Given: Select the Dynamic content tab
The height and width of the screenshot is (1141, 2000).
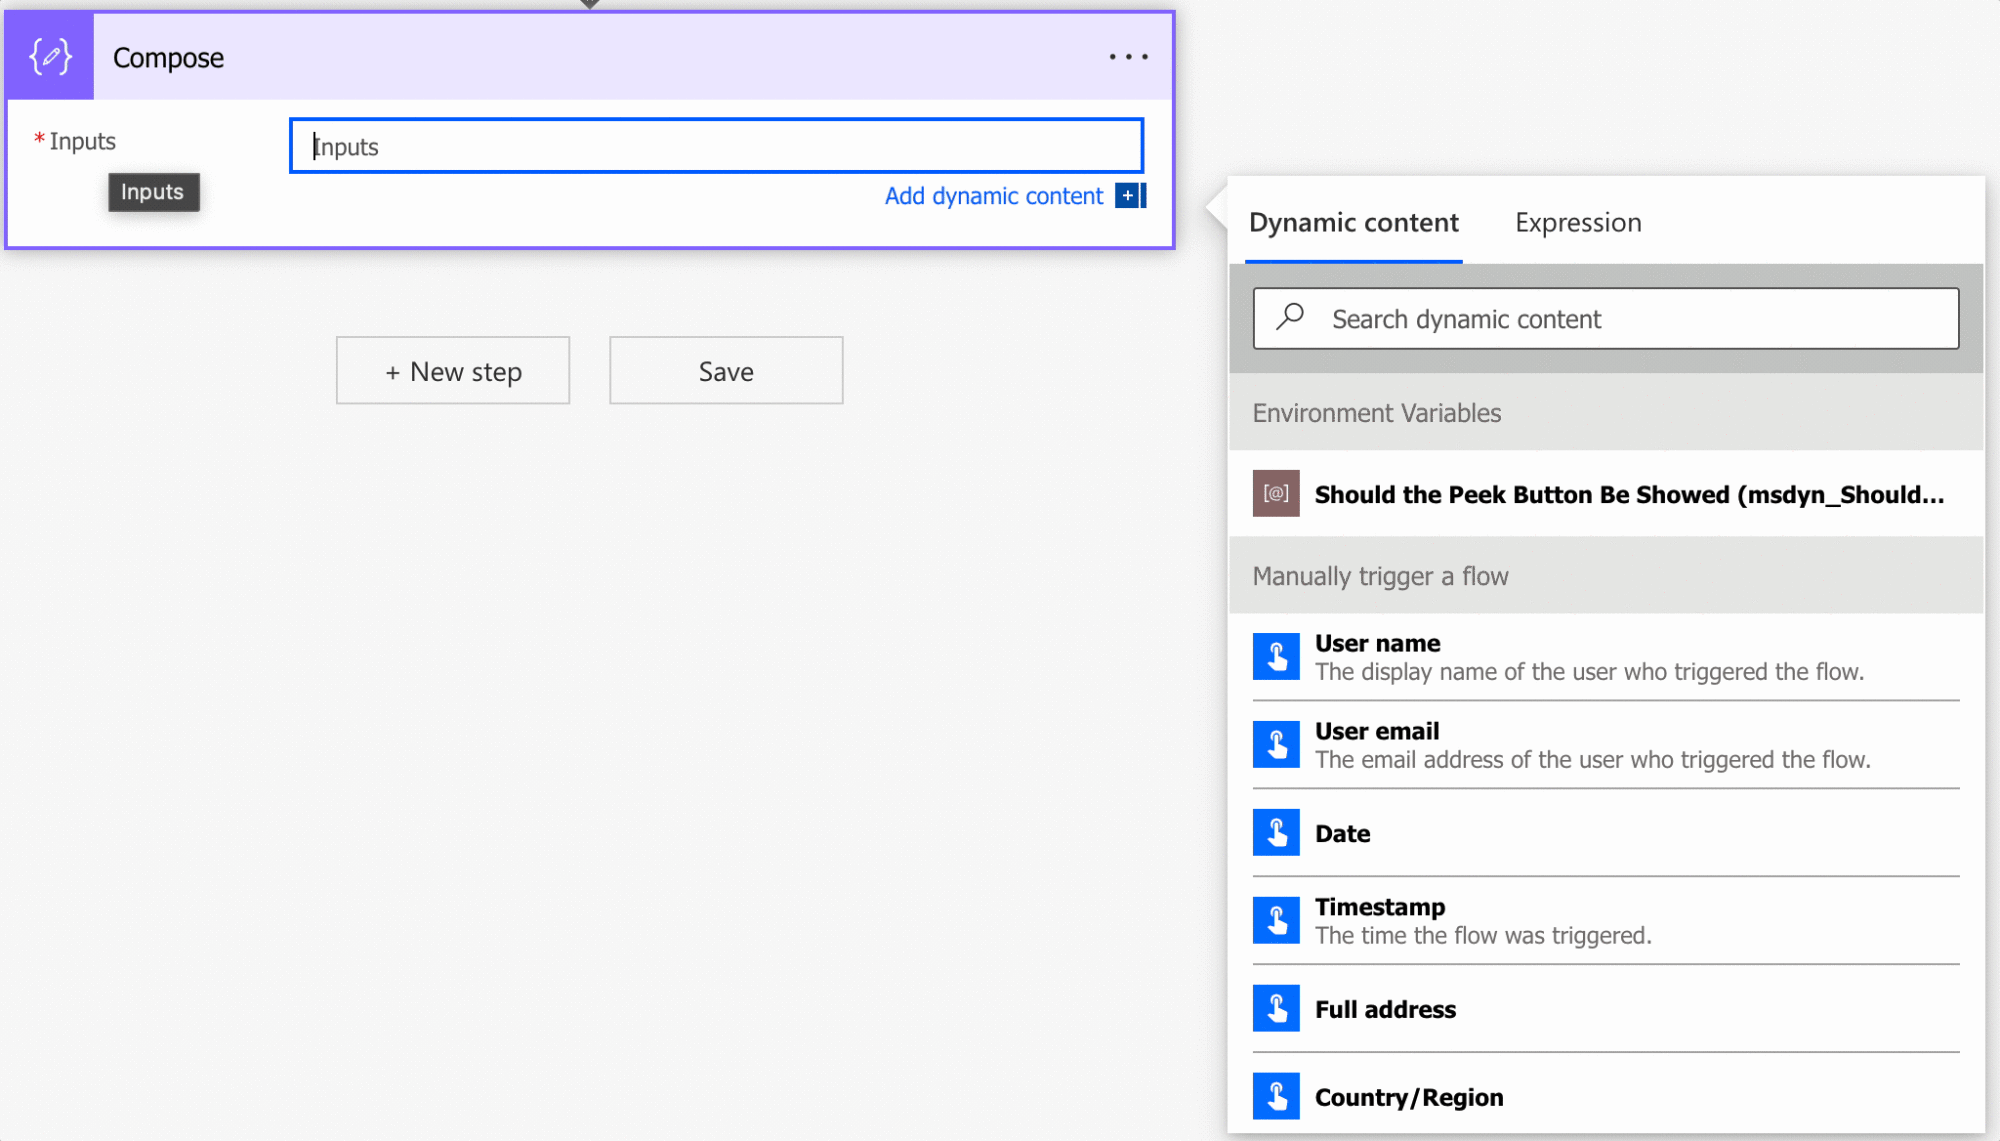Looking at the screenshot, I should [x=1353, y=222].
